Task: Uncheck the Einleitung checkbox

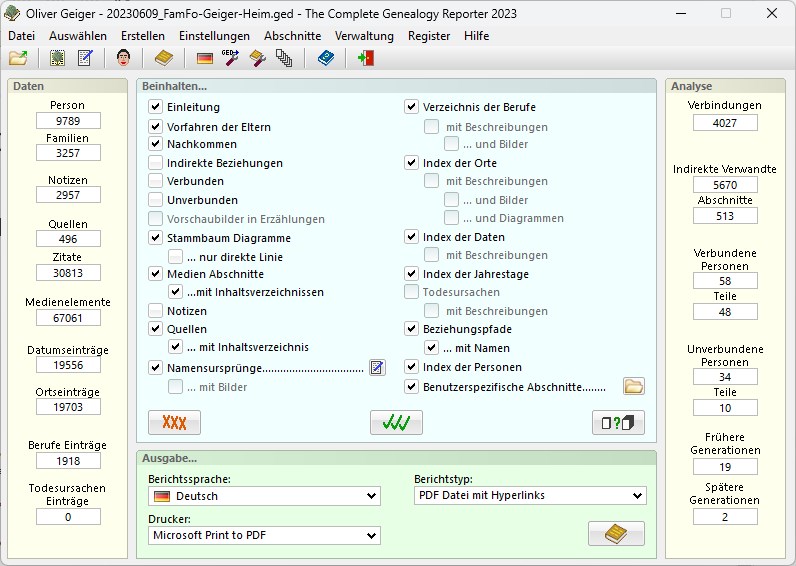Action: [x=155, y=107]
